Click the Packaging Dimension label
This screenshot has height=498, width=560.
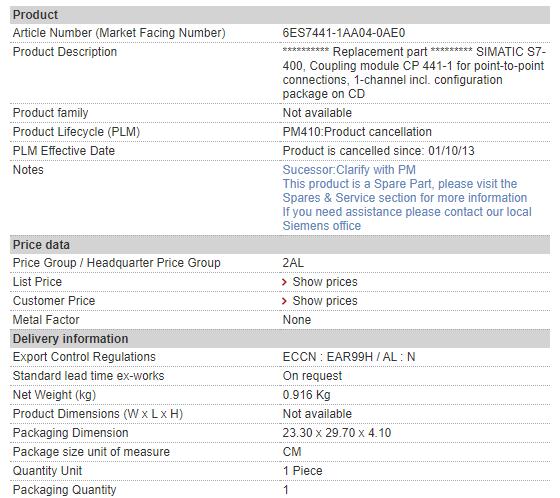click(x=70, y=433)
